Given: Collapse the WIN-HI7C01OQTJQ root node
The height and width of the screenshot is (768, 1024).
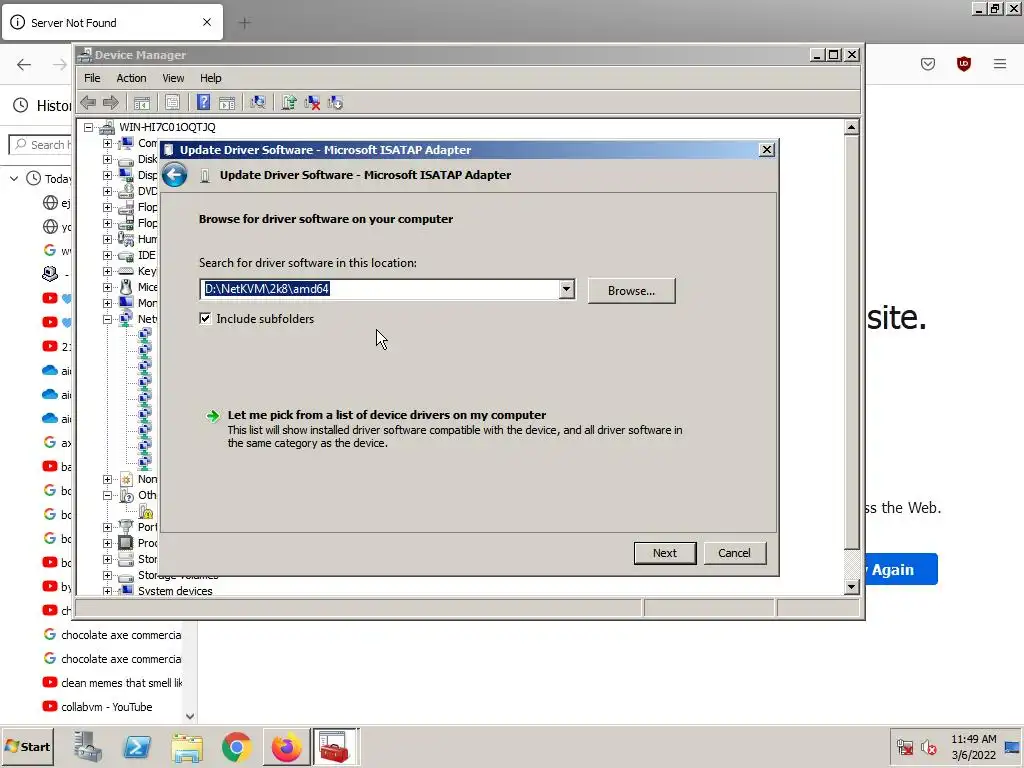Looking at the screenshot, I should pos(89,127).
